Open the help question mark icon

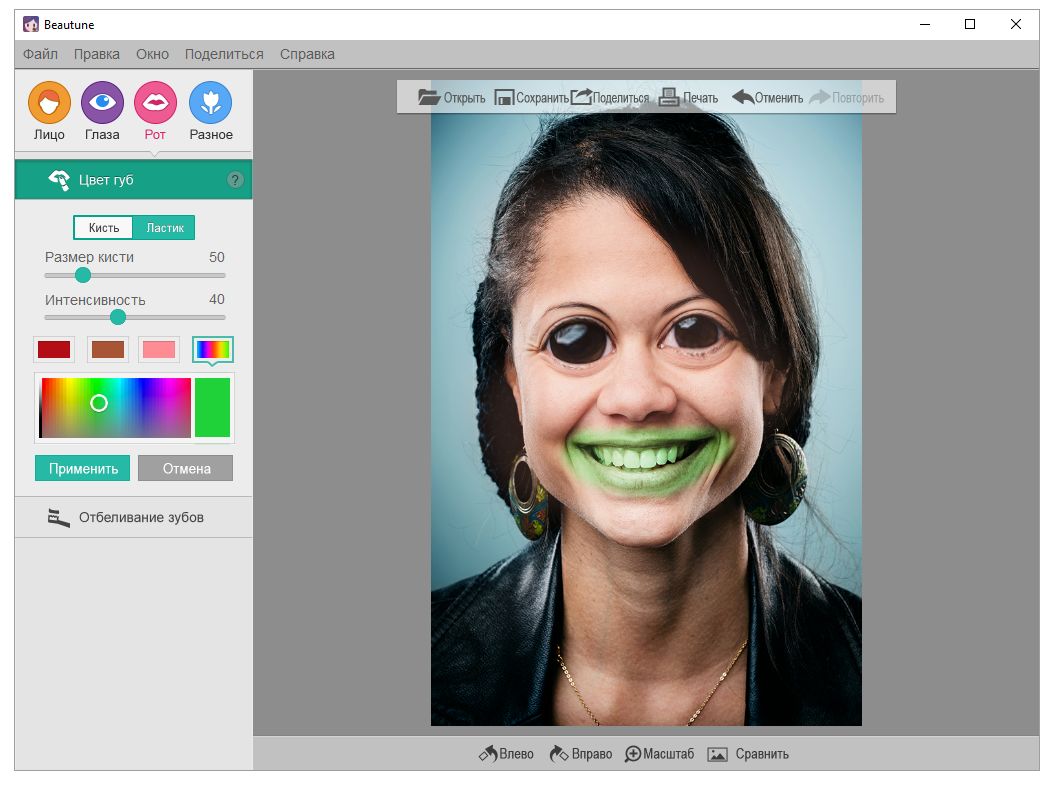point(235,180)
